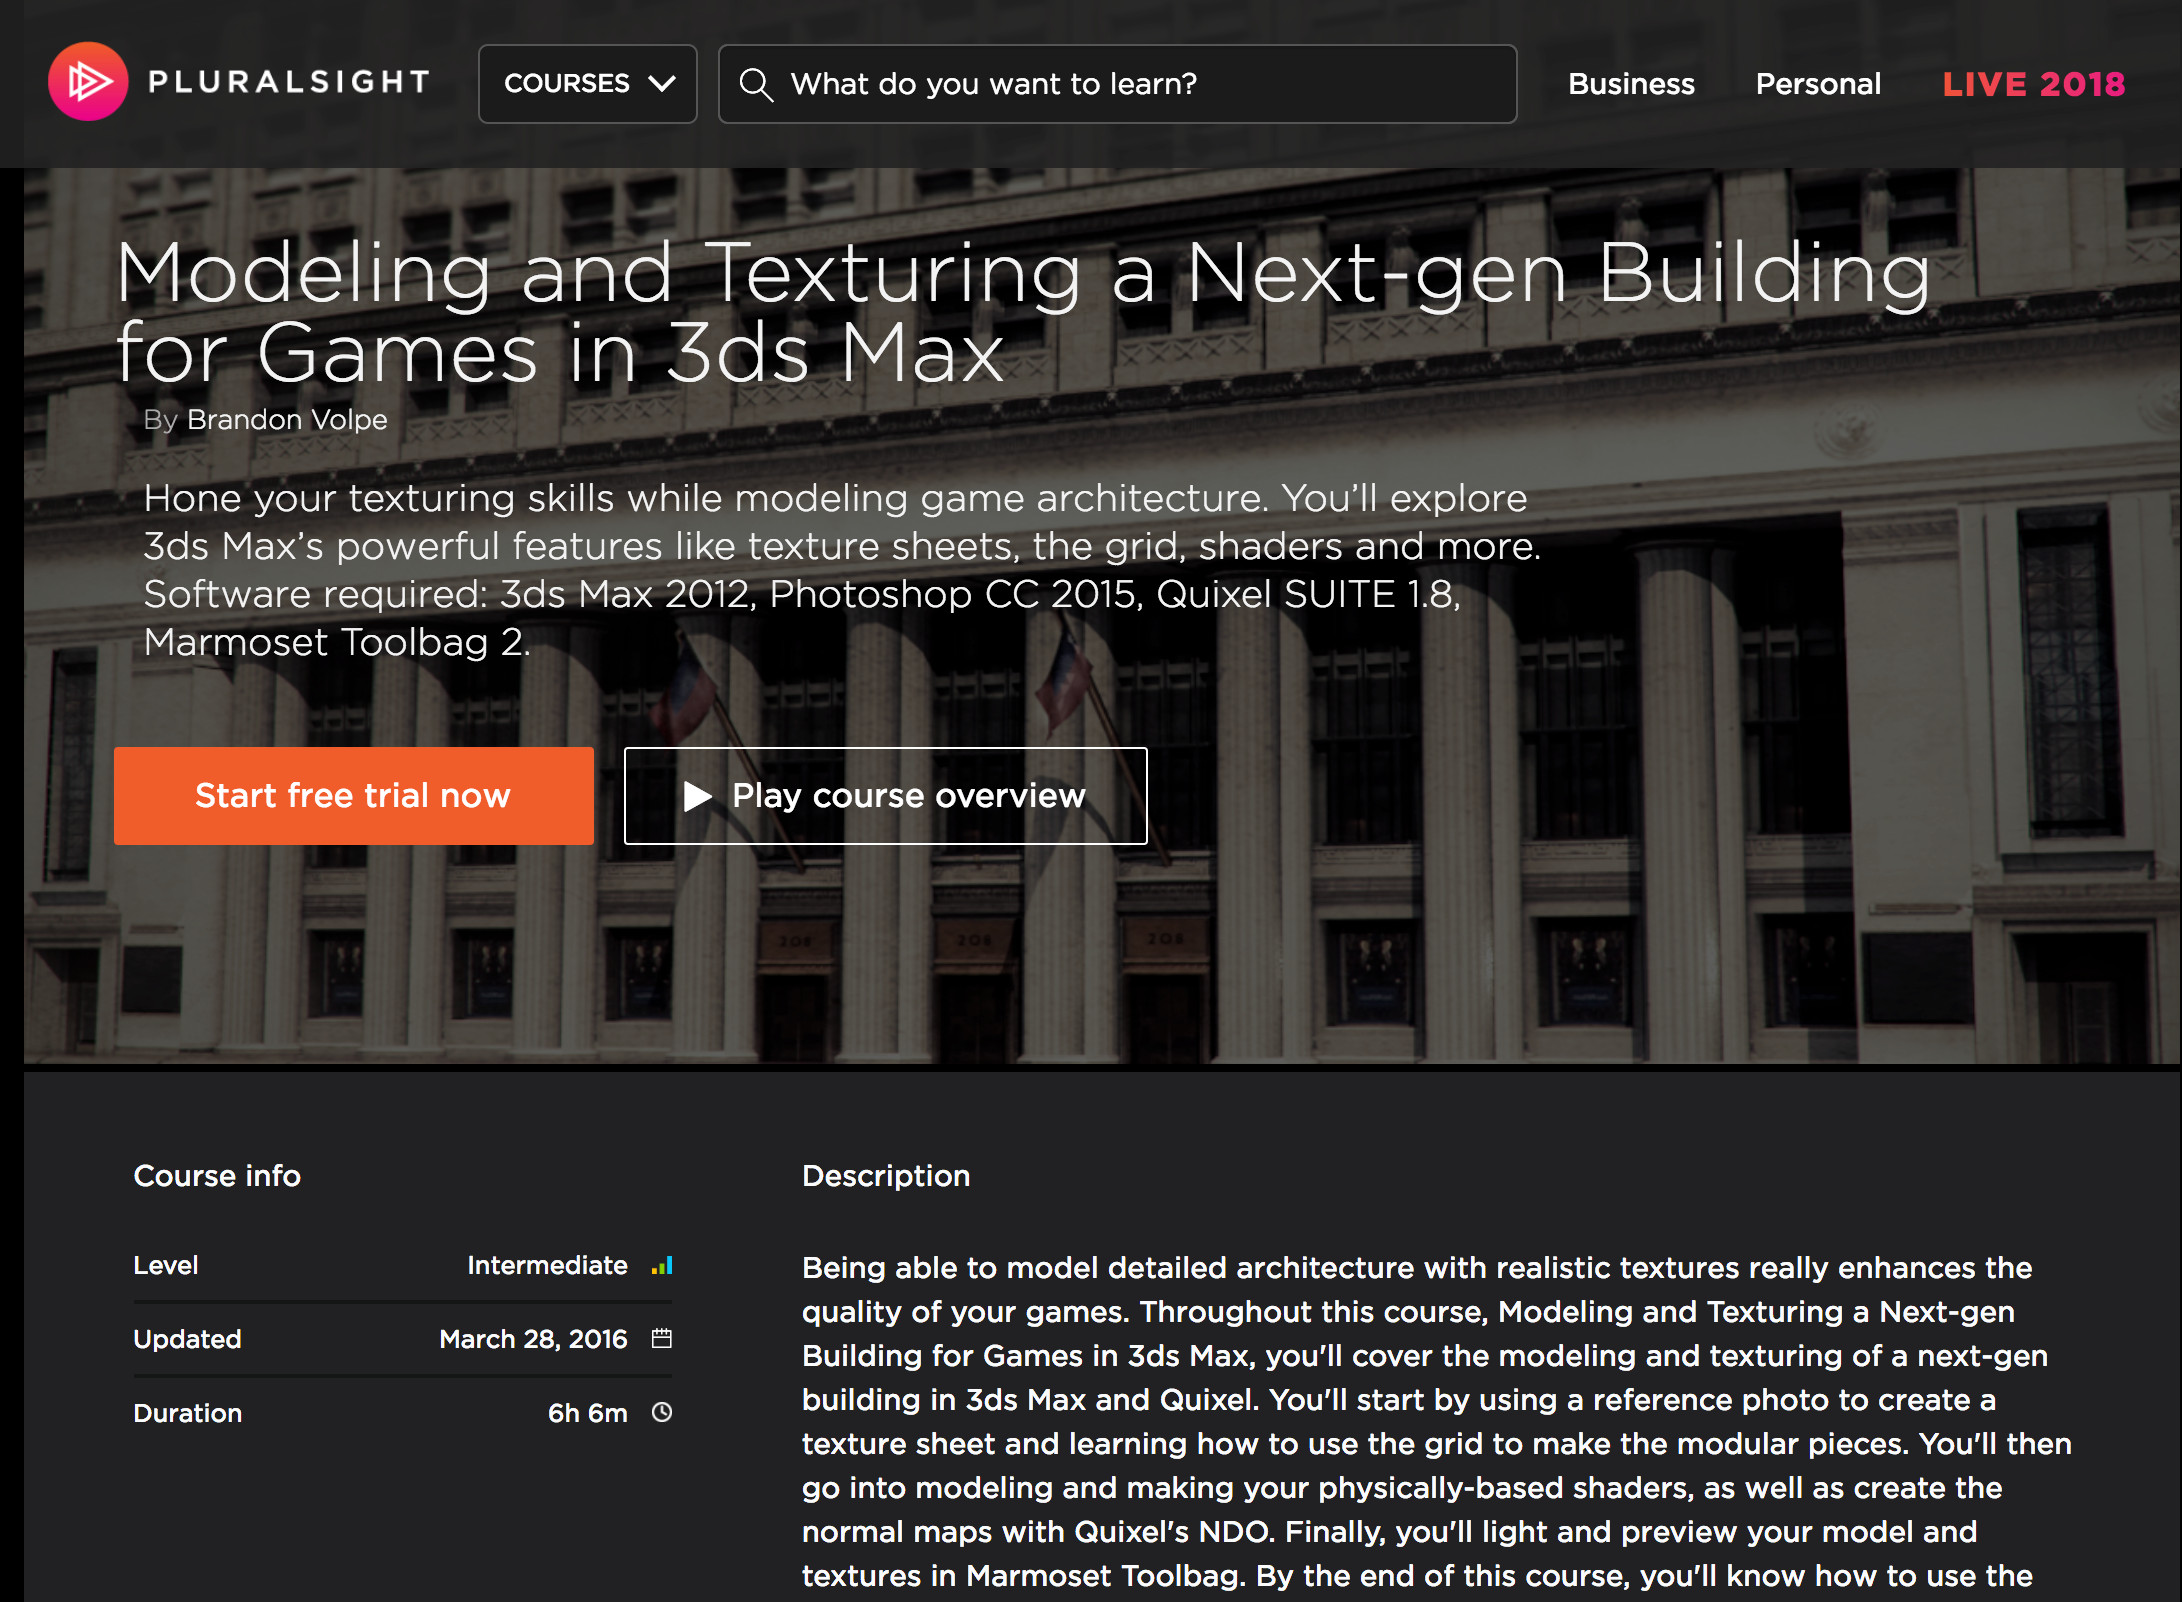Viewport: 2182px width, 1602px height.
Task: Click the Pluralsight play-logo icon
Action: point(88,82)
